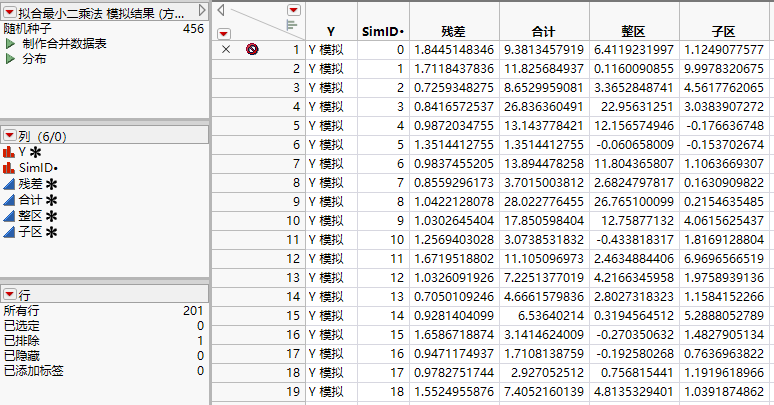Select column Y in the 列 list
The image size is (774, 405).
pos(22,152)
